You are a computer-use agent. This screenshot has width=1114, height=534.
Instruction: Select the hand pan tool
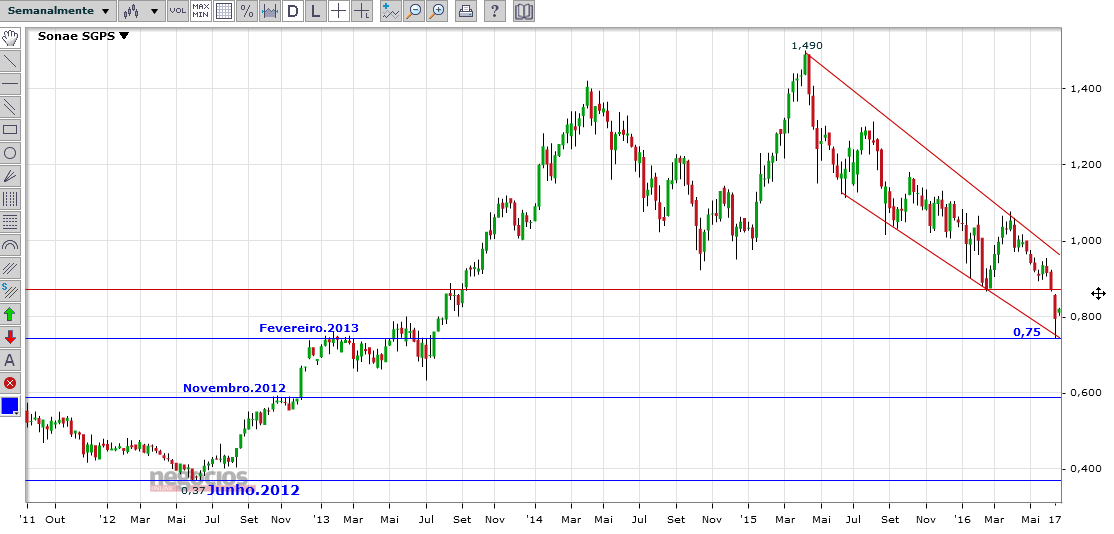[x=10, y=38]
